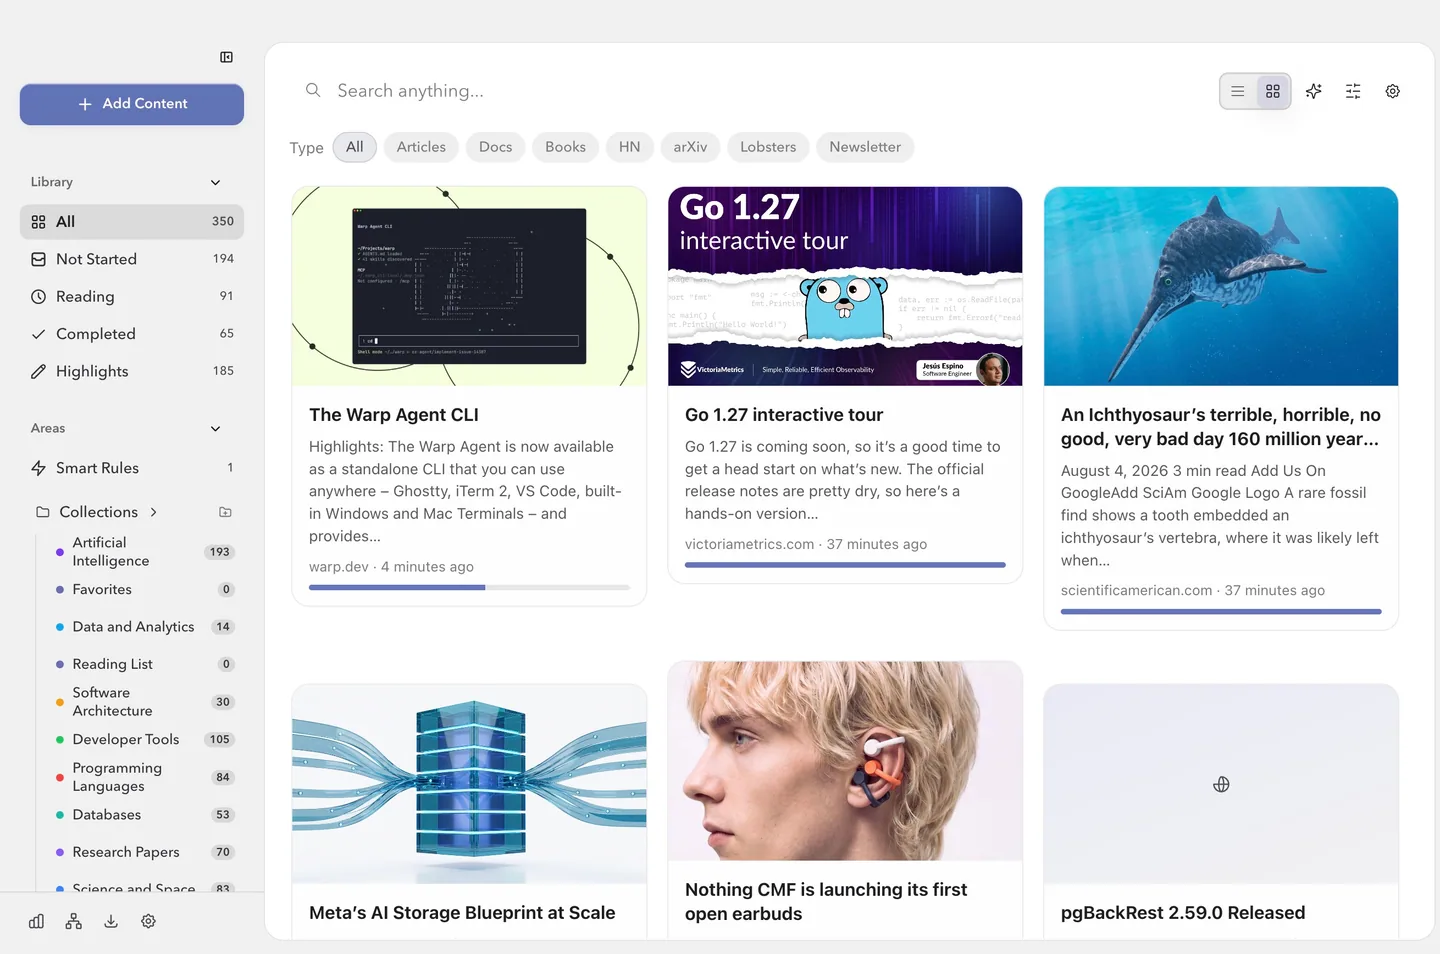Open The Warp Agent CLI thumbnail
Screen dimensions: 1440x954
[x=469, y=286]
